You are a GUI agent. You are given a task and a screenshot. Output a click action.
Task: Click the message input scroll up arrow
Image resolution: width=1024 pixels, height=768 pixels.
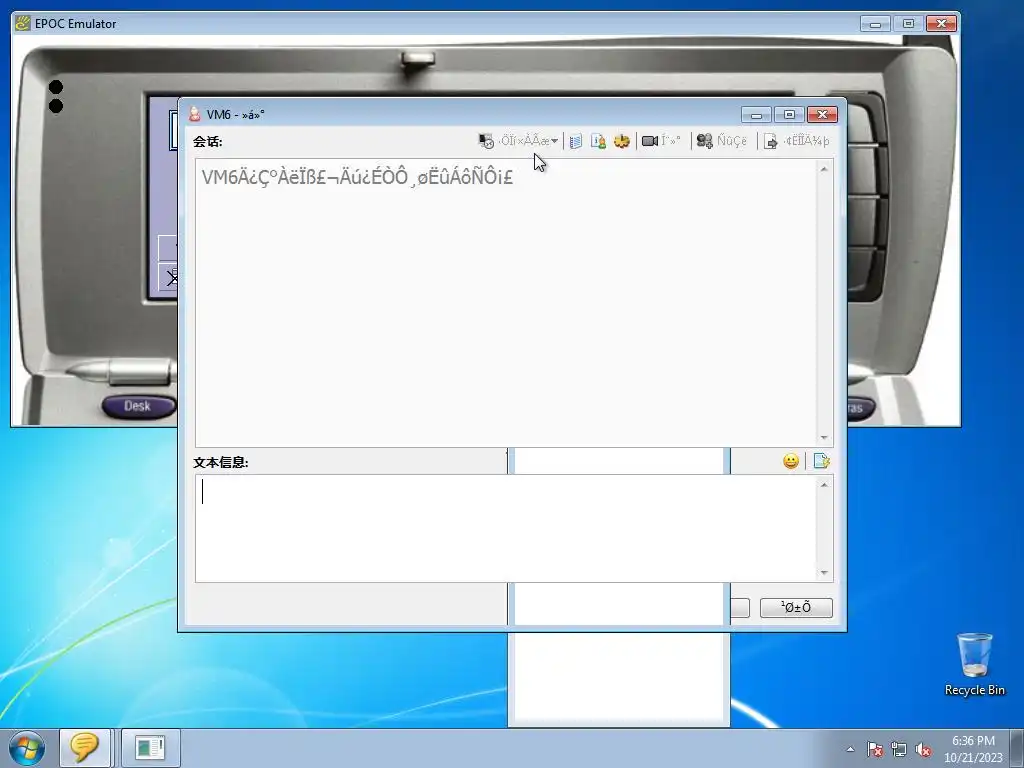pyautogui.click(x=824, y=485)
